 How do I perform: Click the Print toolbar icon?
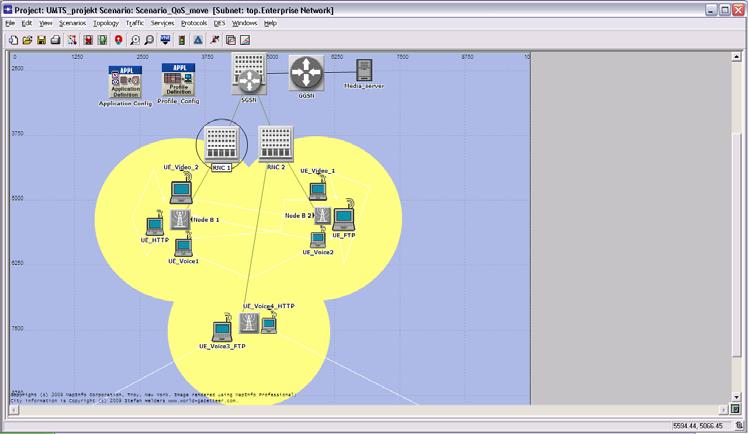point(55,40)
